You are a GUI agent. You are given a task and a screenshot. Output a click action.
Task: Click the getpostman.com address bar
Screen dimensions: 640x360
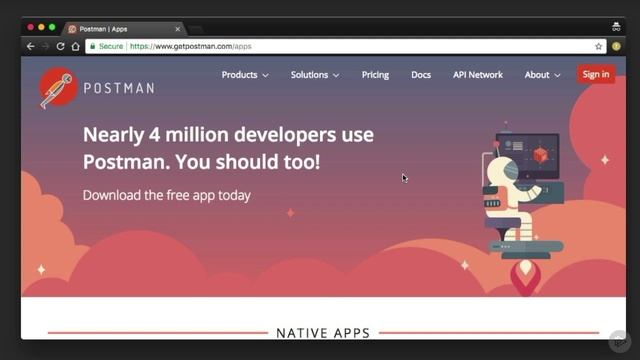[x=345, y=47]
